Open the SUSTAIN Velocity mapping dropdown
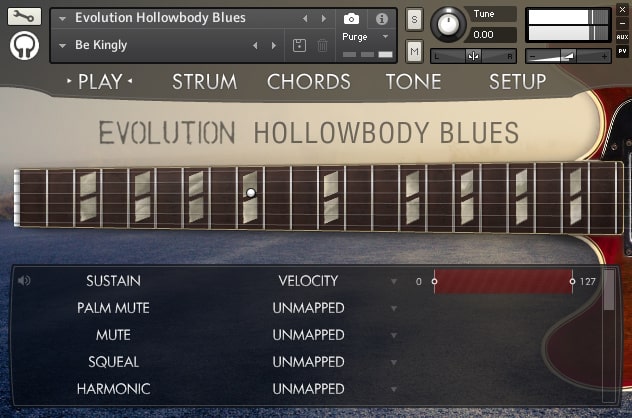632x418 pixels. (x=394, y=281)
